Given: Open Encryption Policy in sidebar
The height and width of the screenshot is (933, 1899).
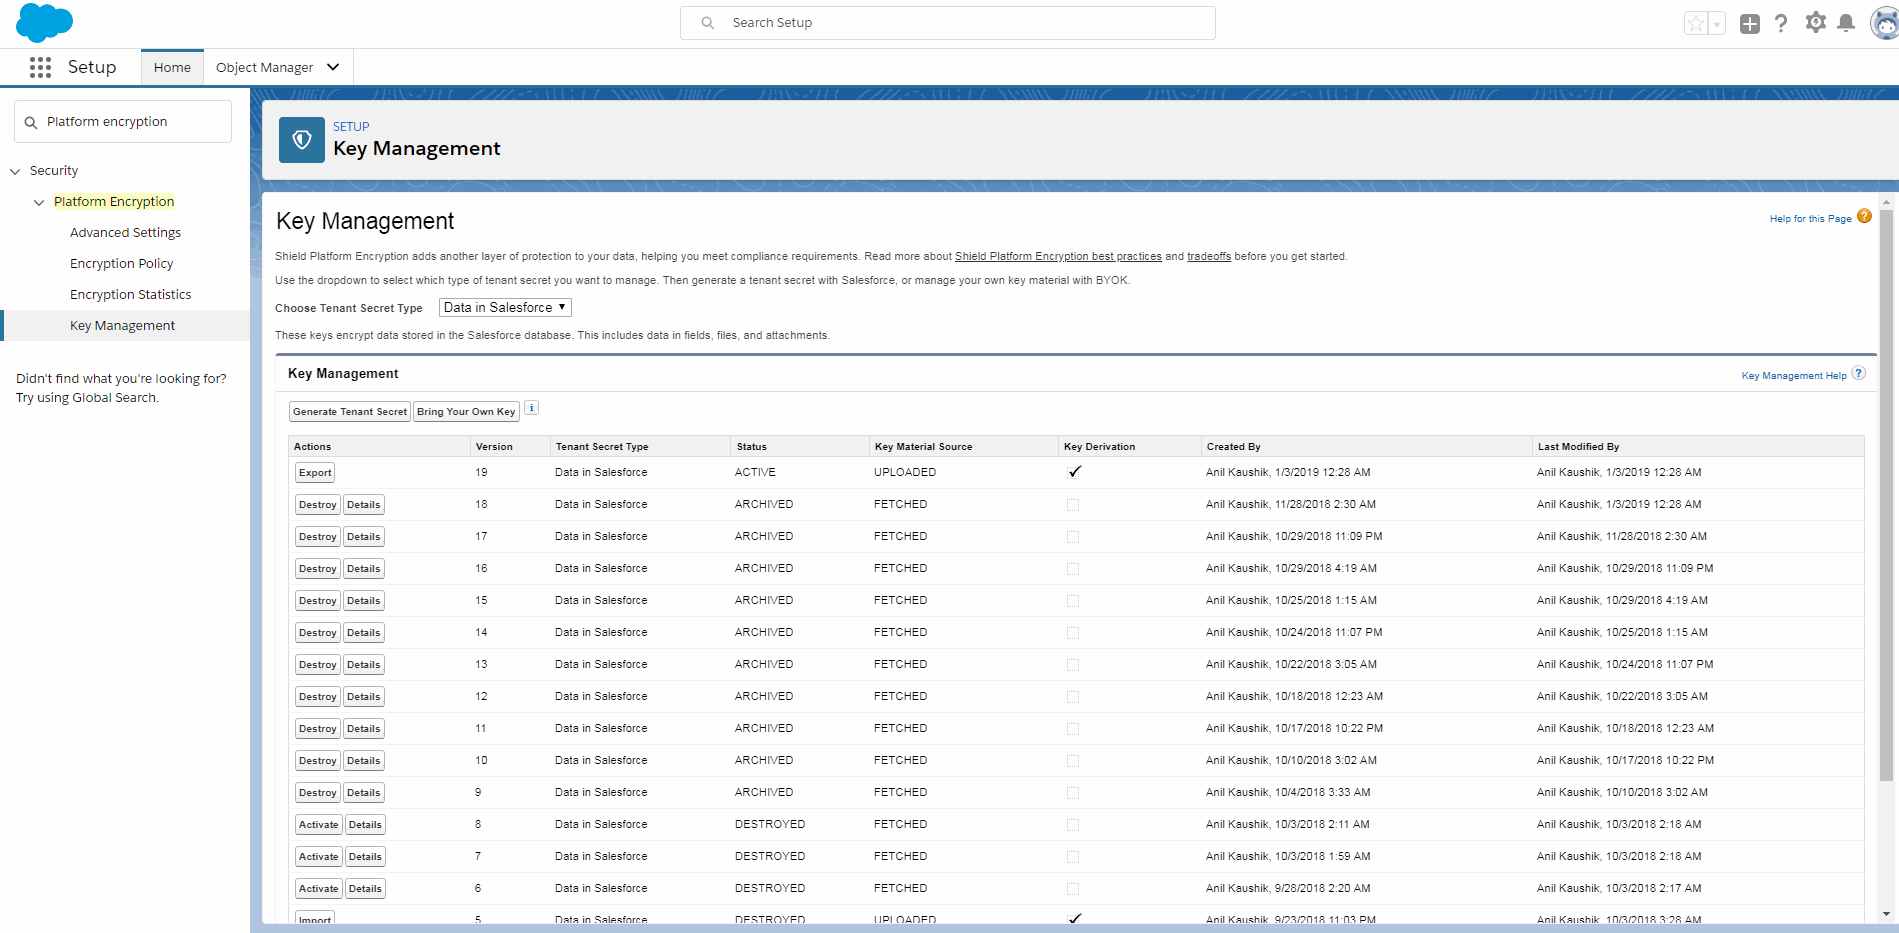Looking at the screenshot, I should click(121, 264).
